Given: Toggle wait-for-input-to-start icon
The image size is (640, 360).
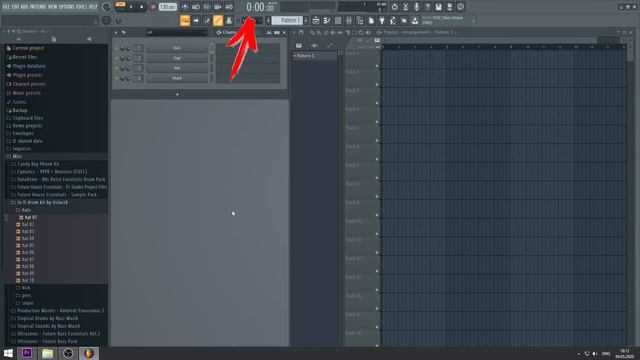Looking at the screenshot, I should (x=196, y=7).
